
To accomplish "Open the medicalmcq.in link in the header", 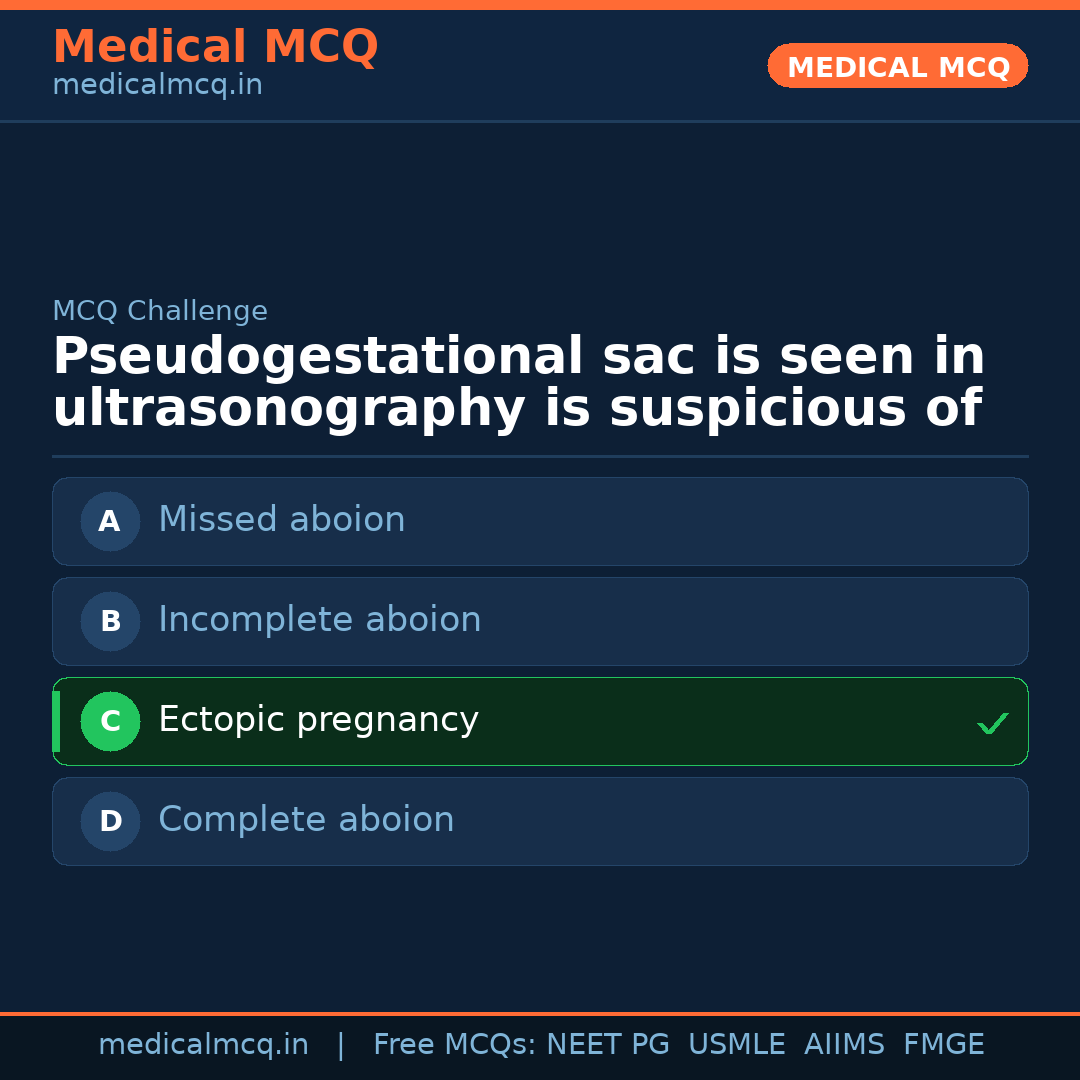I will 157,86.
